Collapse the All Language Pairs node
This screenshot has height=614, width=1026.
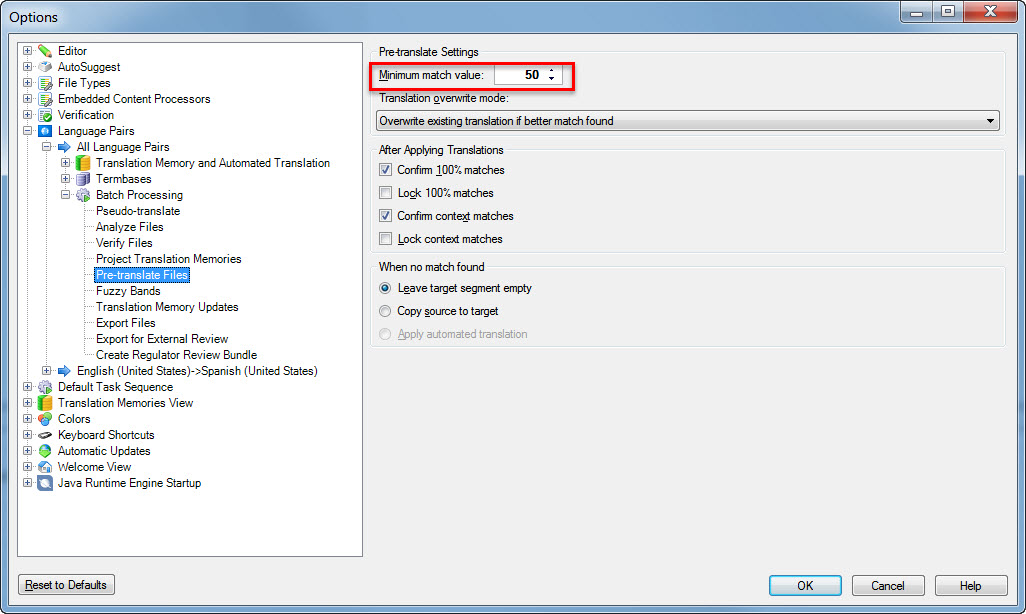point(46,147)
